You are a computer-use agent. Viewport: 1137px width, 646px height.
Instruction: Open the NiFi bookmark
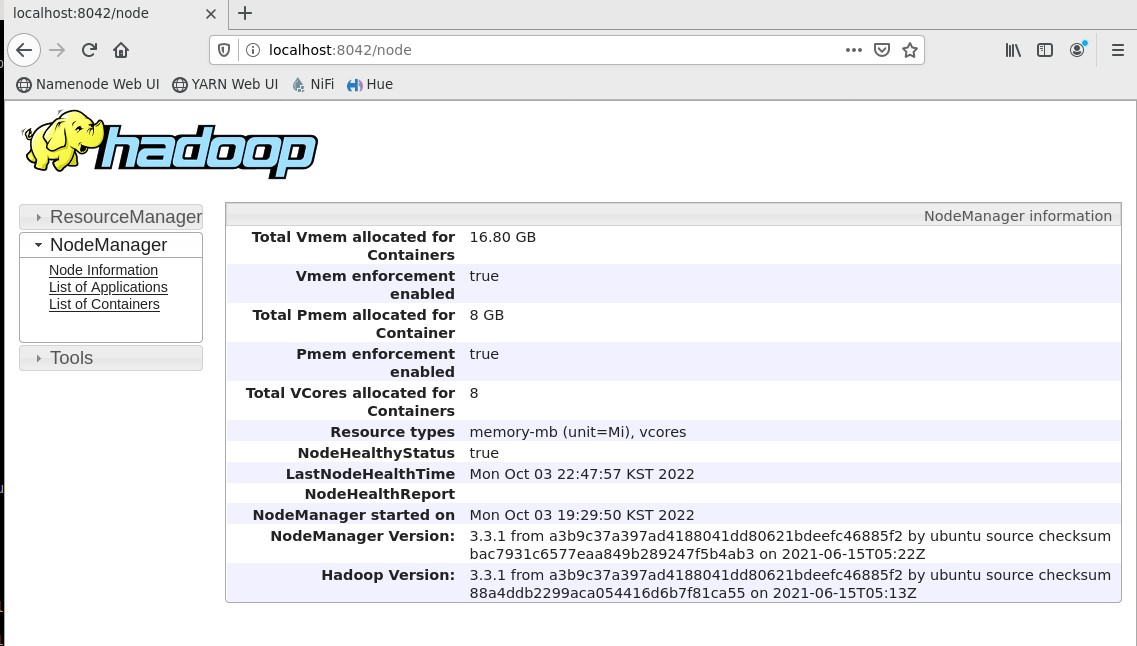pos(313,84)
